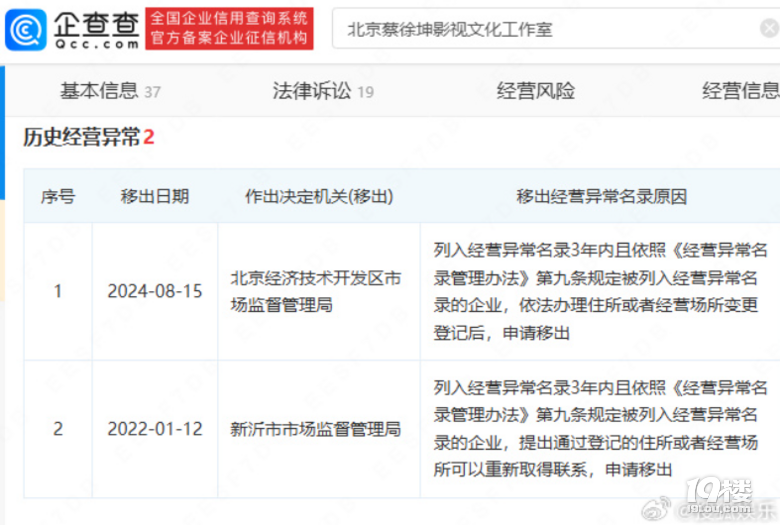Click the Qichacha blue logo icon
The width and height of the screenshot is (780, 525).
pyautogui.click(x=26, y=30)
